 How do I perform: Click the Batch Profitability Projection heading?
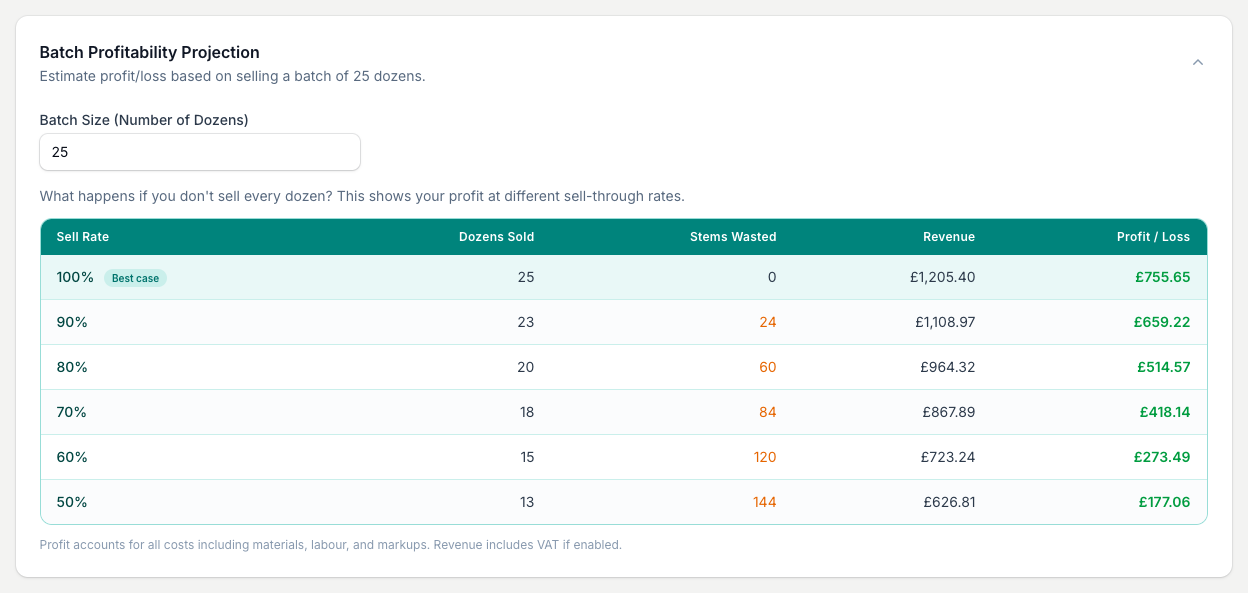[x=149, y=52]
